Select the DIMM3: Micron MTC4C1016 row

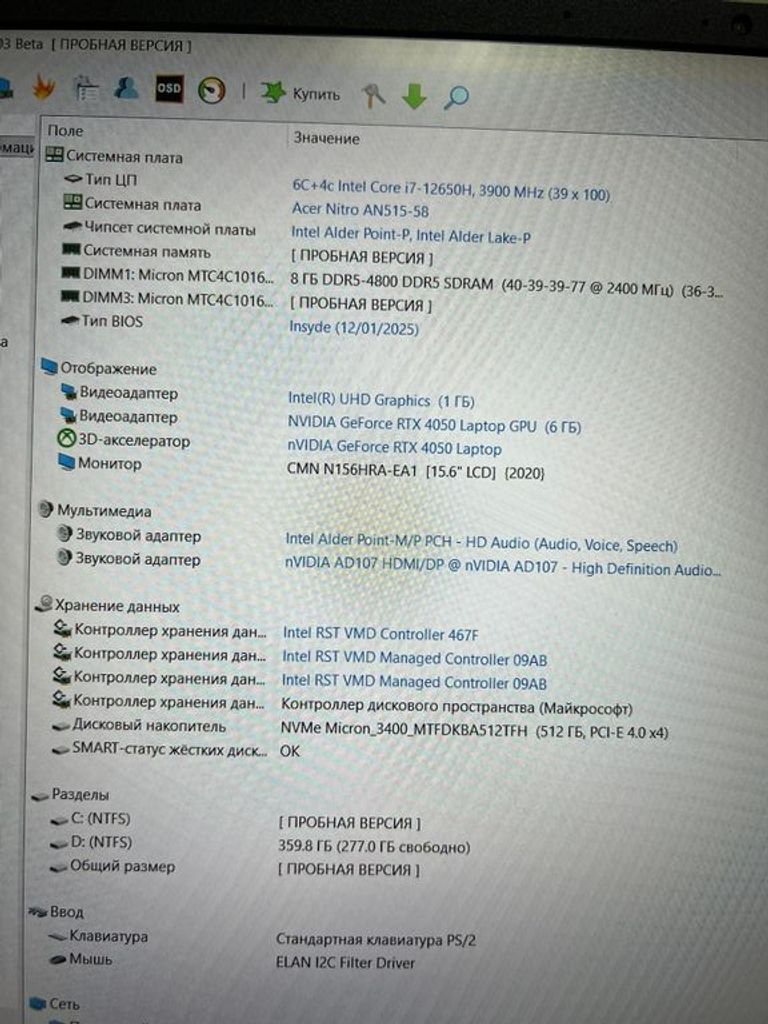[x=167, y=298]
